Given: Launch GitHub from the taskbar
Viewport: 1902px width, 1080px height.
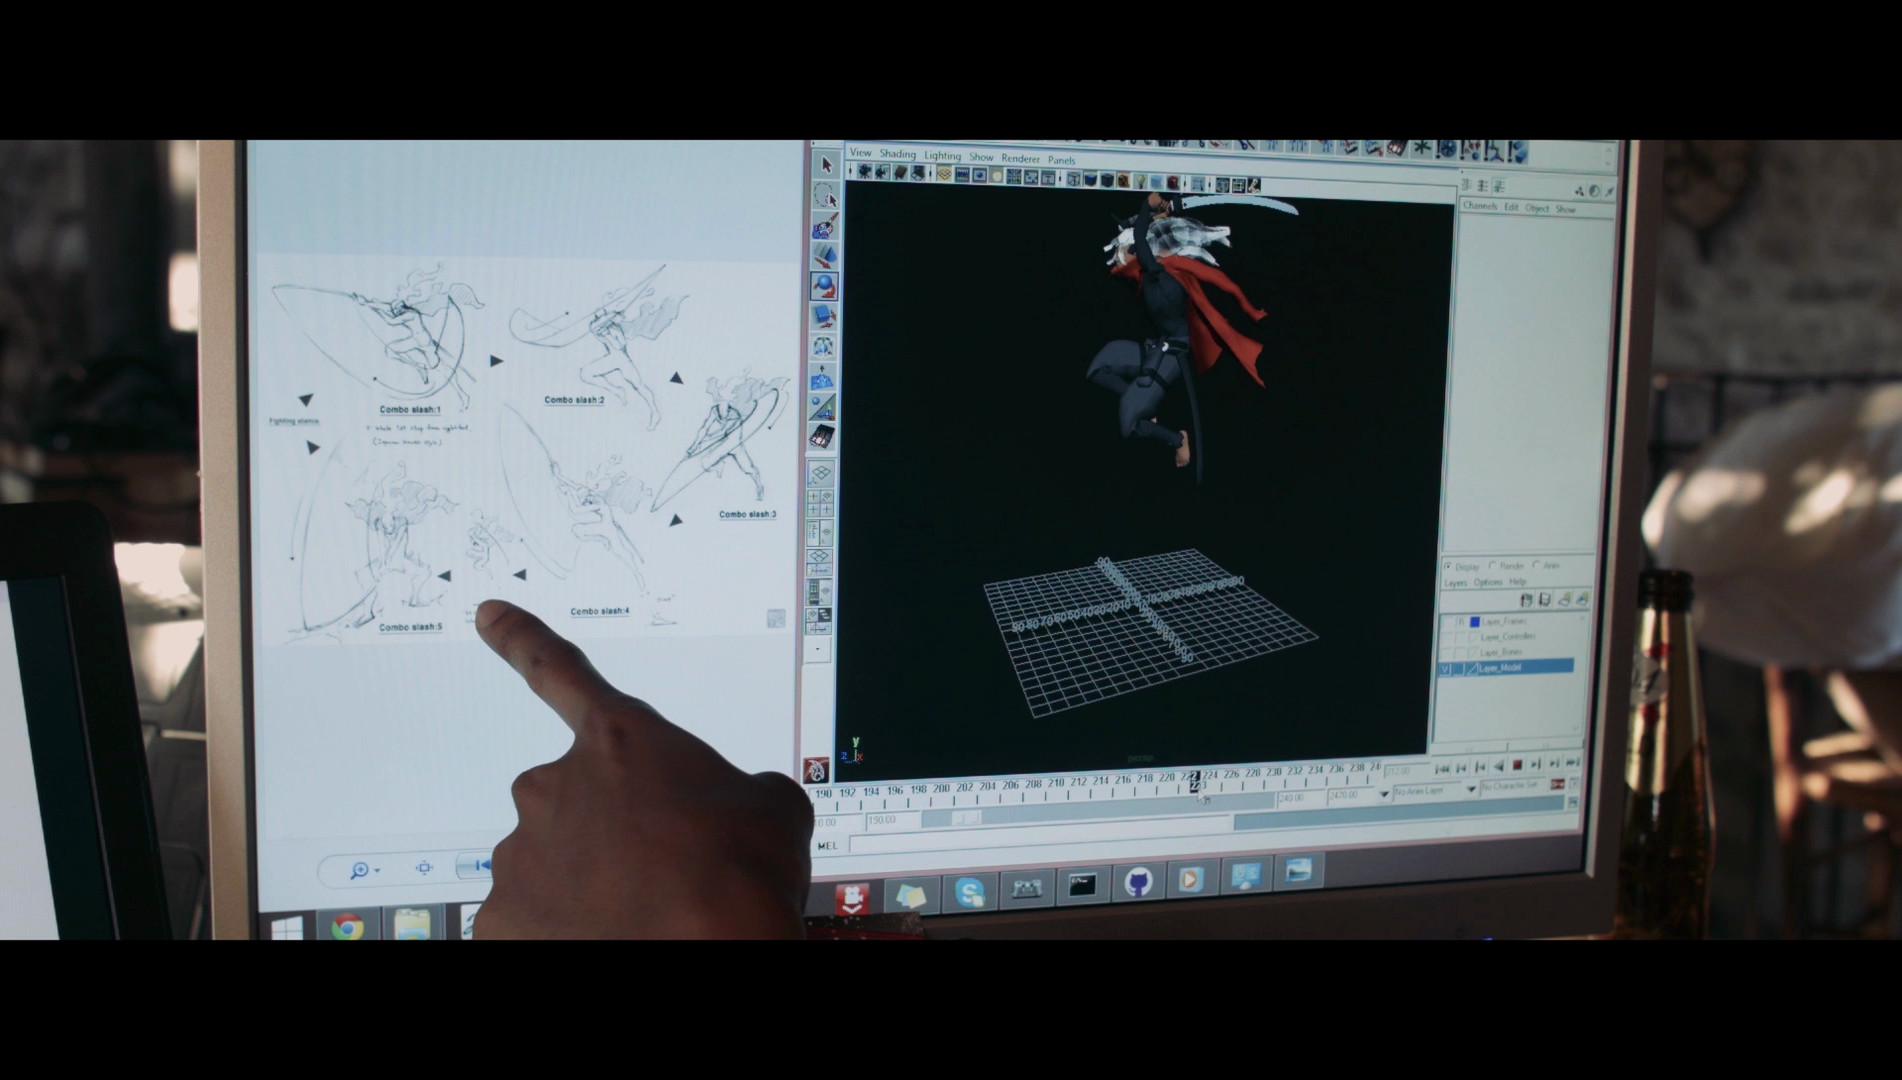Looking at the screenshot, I should [x=1135, y=884].
